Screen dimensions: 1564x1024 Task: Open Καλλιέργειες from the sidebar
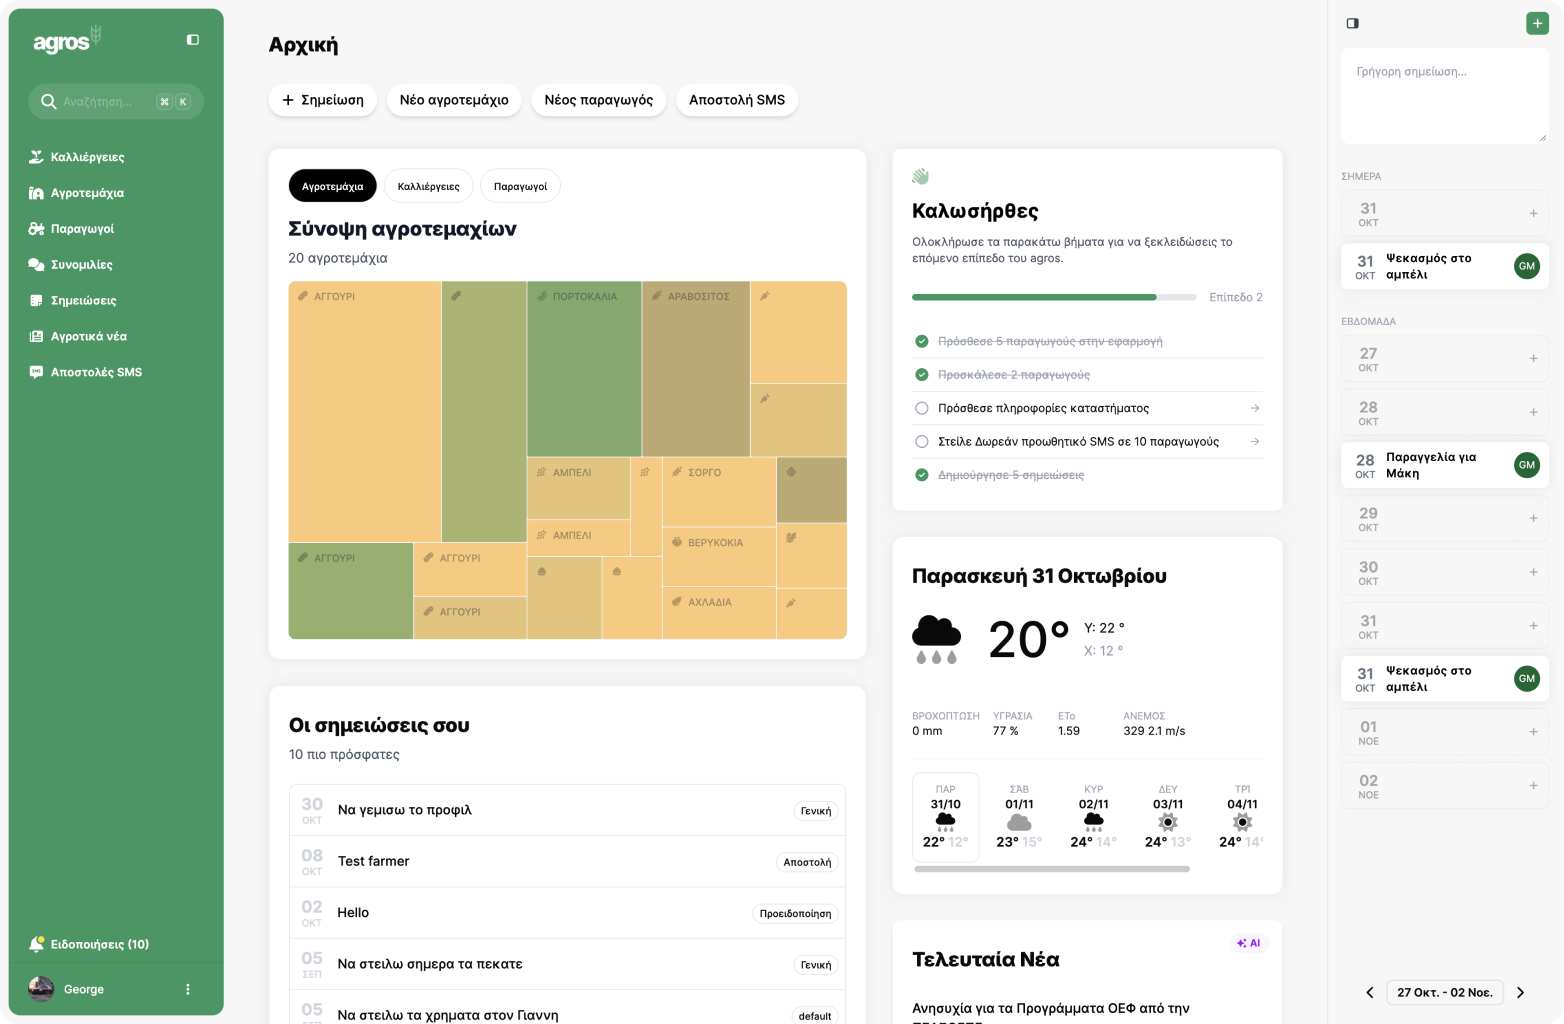coord(87,157)
